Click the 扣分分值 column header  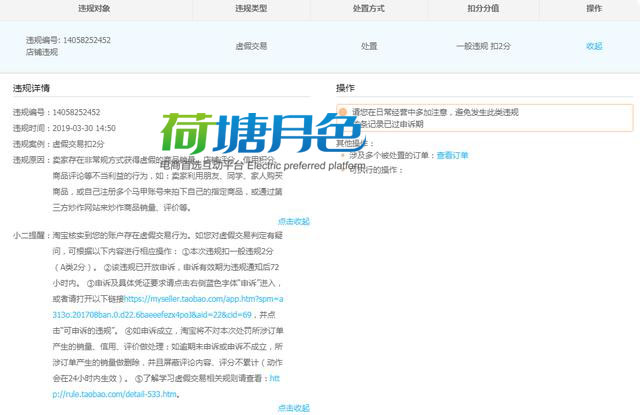tap(483, 8)
